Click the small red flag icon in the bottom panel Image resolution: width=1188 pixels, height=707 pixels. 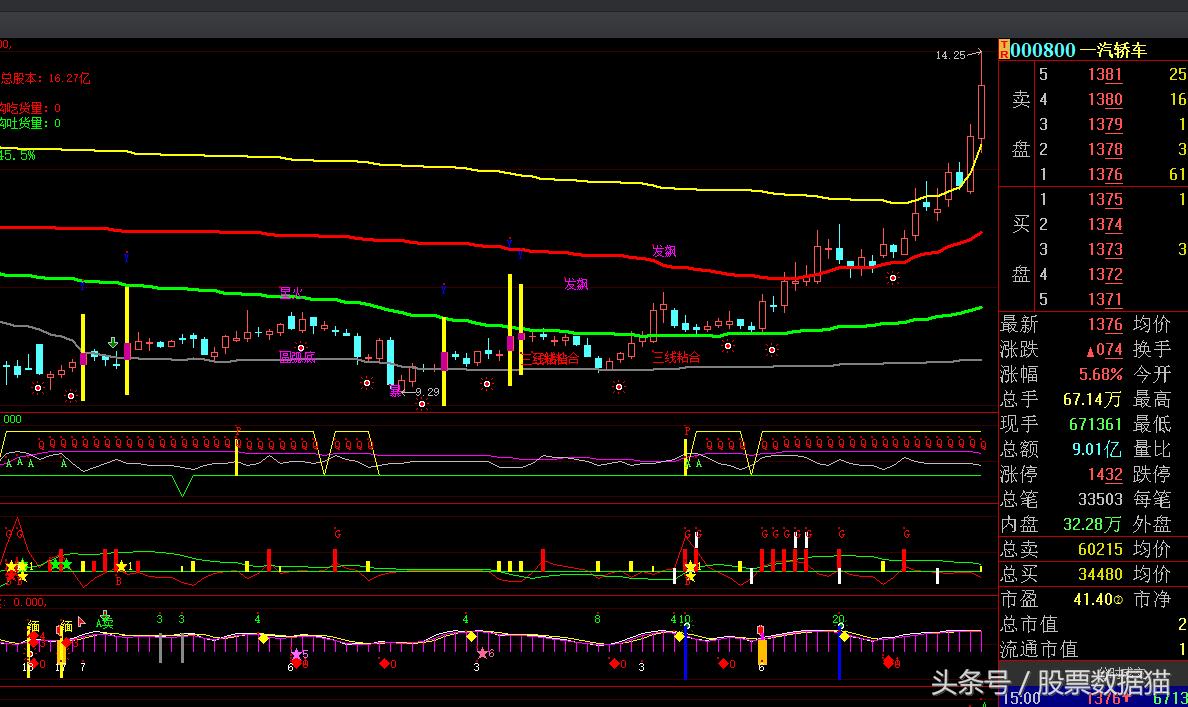click(81, 621)
